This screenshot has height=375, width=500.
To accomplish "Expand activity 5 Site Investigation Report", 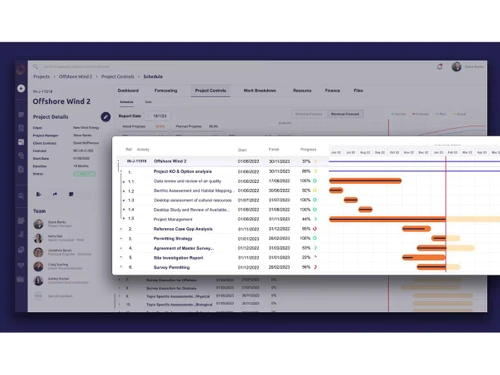I will pos(121,257).
